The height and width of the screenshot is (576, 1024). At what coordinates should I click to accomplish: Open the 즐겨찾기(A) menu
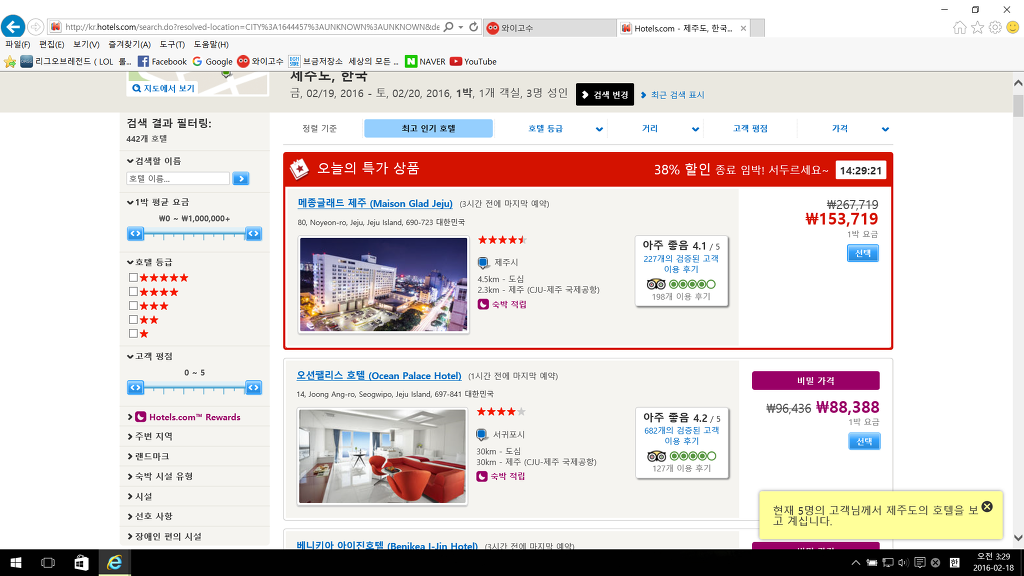[x=129, y=44]
